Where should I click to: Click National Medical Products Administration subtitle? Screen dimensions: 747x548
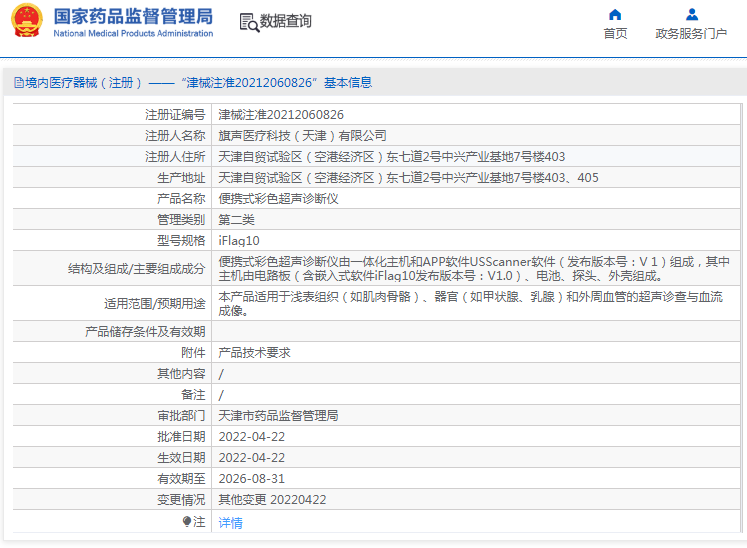tap(133, 33)
